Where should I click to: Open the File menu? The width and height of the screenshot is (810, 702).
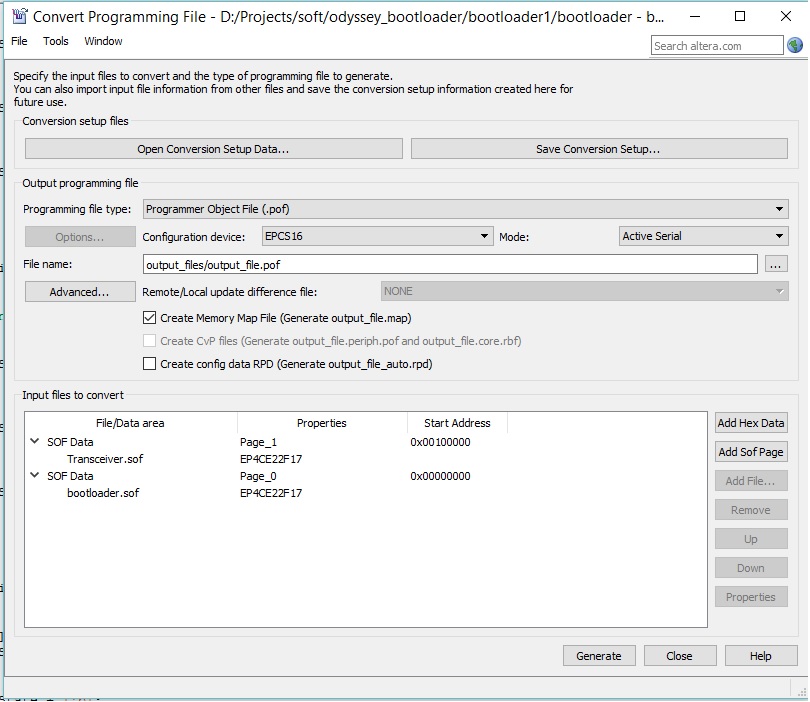19,41
